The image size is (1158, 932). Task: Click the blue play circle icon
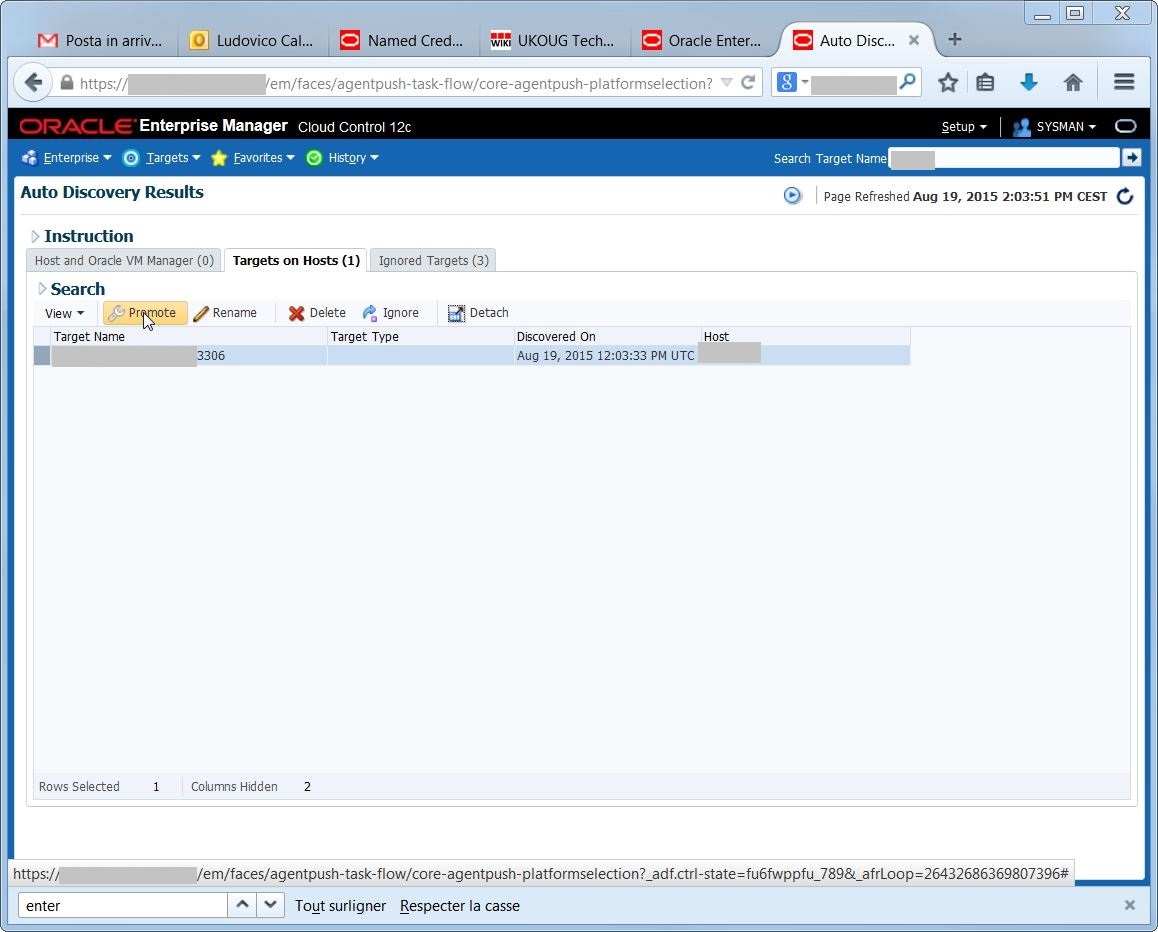pyautogui.click(x=792, y=196)
